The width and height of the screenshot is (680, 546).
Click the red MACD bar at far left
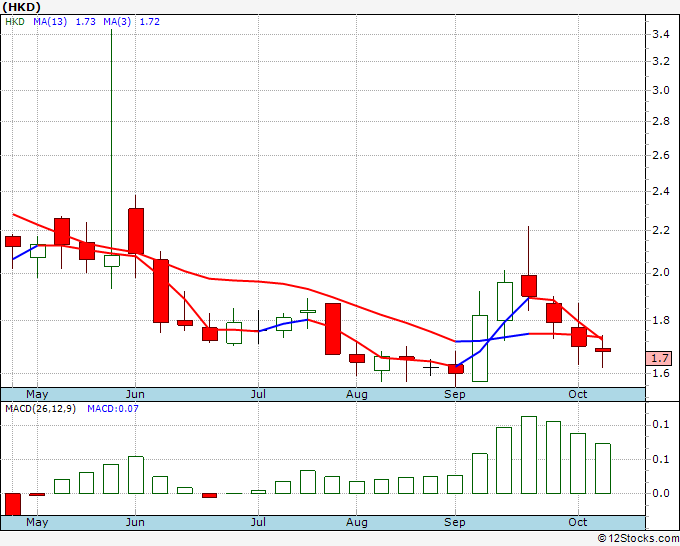click(x=13, y=504)
